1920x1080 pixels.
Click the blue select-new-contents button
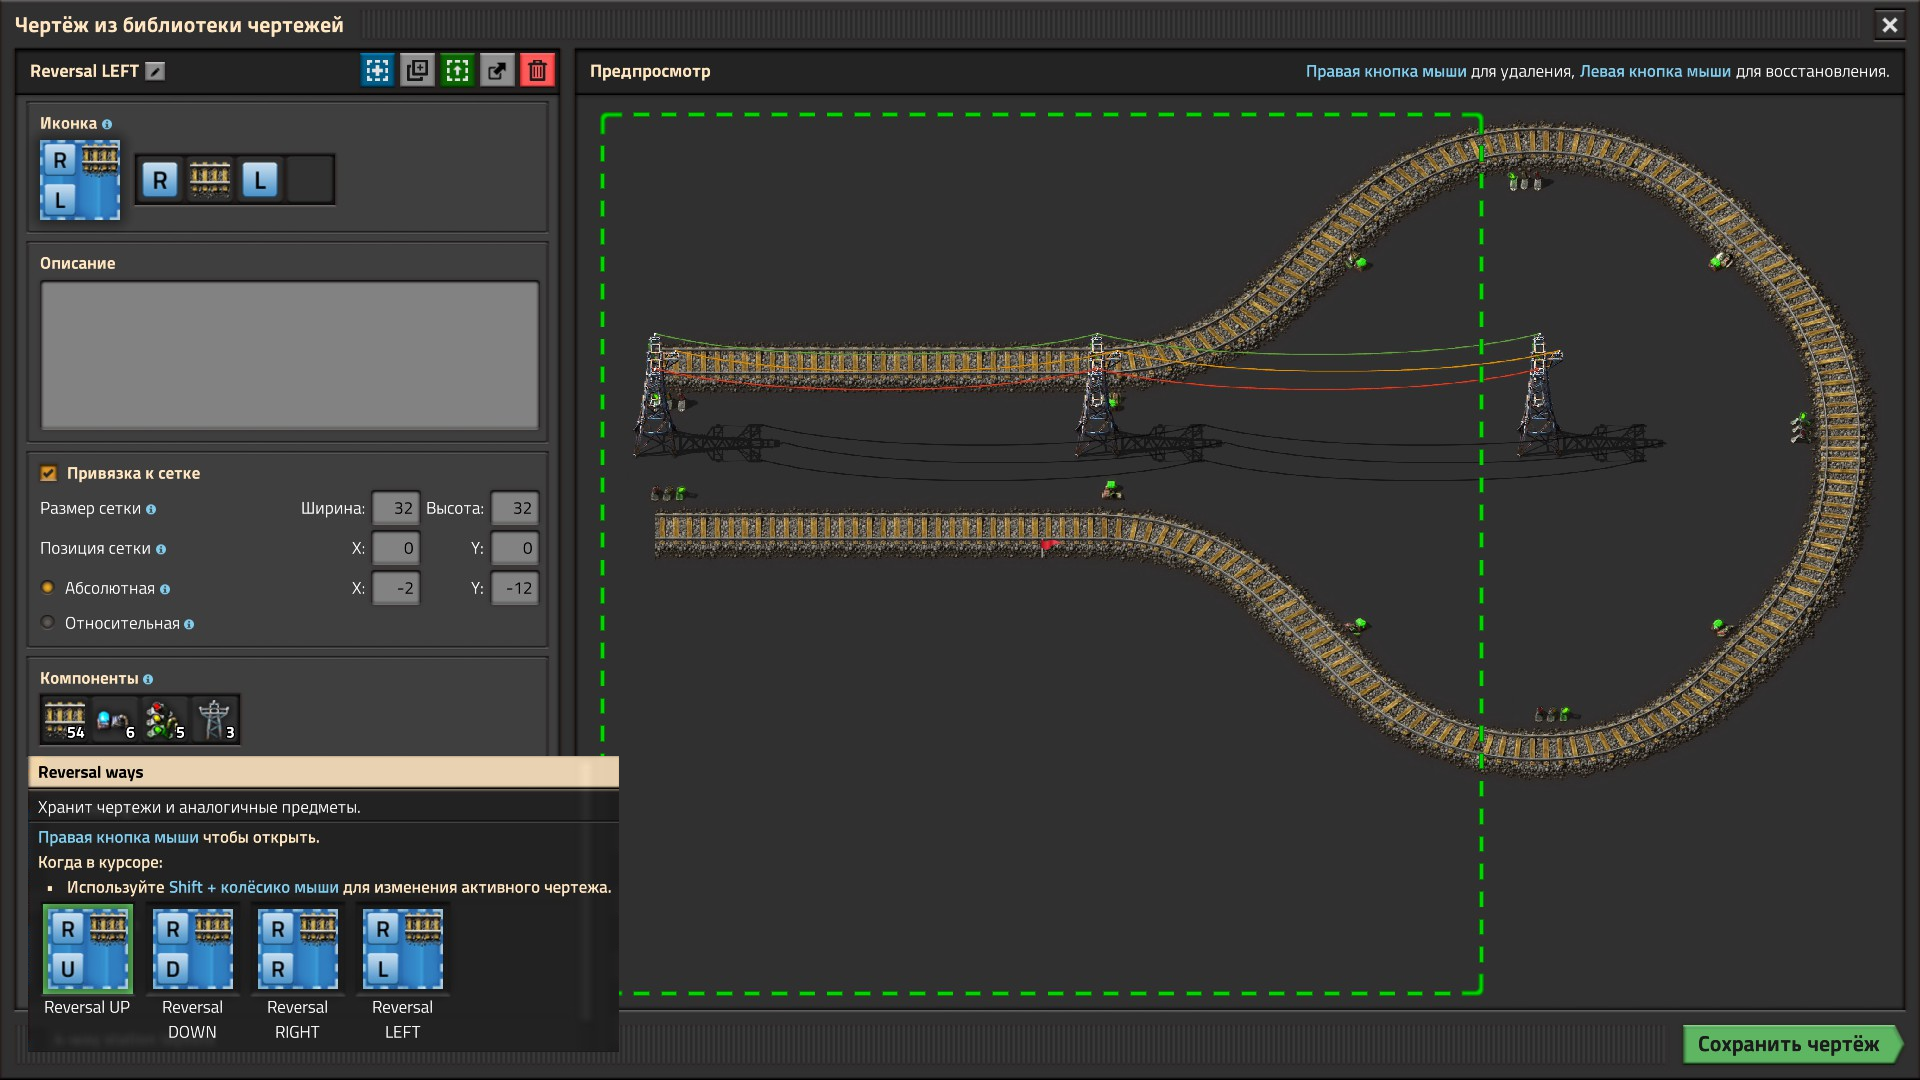coord(377,70)
